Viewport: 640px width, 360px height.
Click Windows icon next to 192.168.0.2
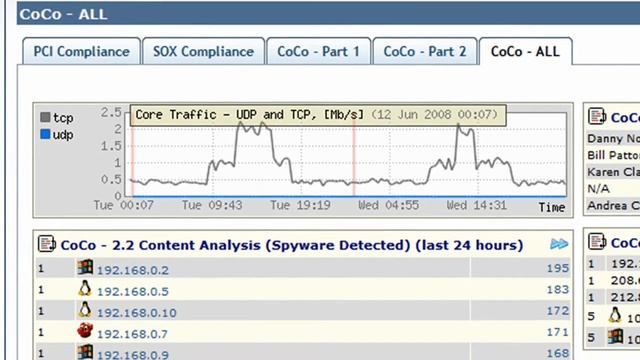pyautogui.click(x=85, y=268)
